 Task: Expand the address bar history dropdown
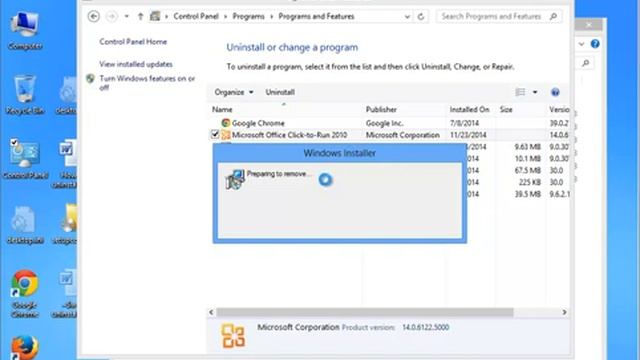pyautogui.click(x=407, y=17)
